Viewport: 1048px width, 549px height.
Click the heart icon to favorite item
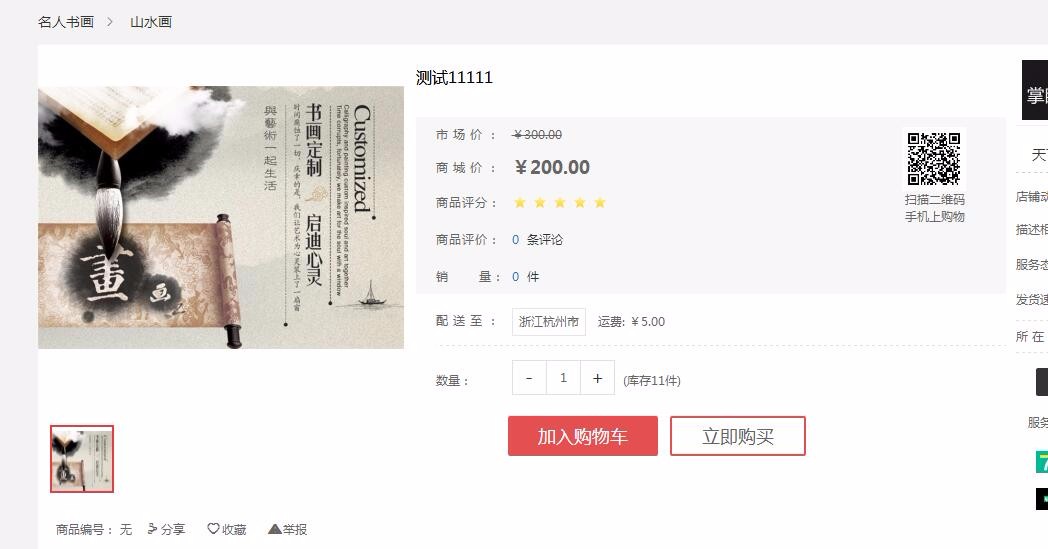213,529
